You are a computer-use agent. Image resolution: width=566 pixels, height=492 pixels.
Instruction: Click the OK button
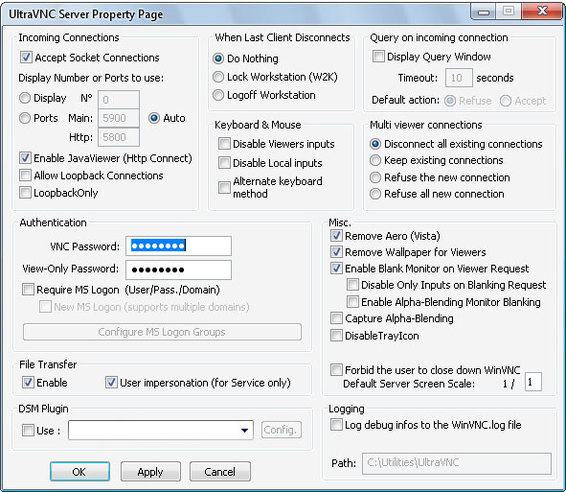80,471
